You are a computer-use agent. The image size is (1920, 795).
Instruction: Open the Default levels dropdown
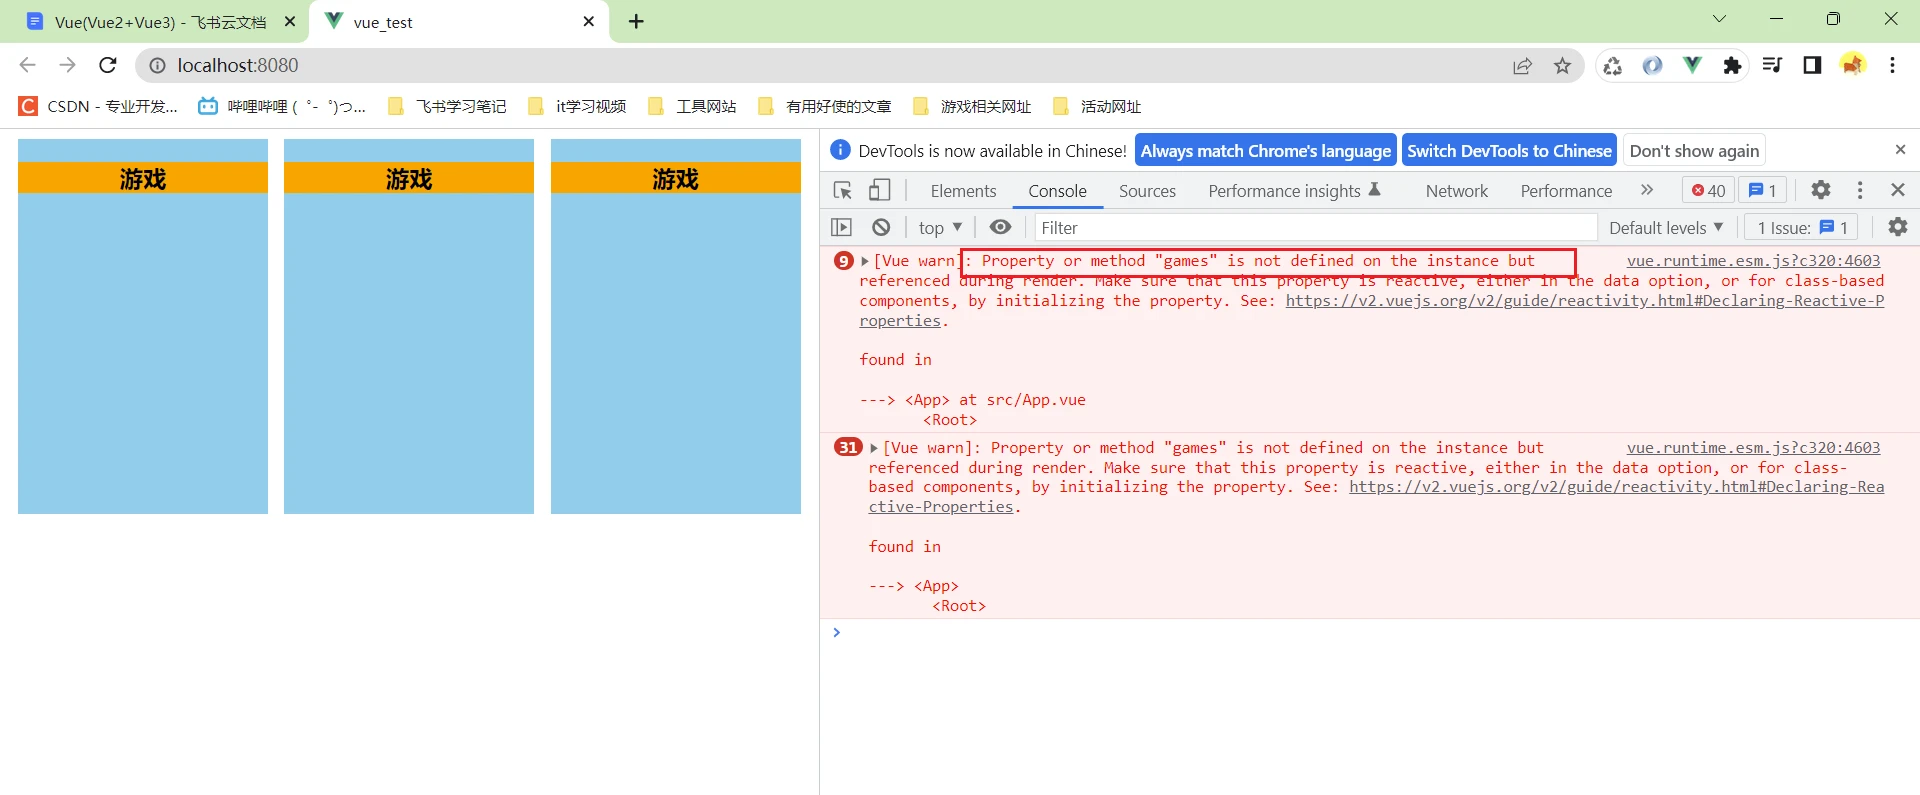1665,228
